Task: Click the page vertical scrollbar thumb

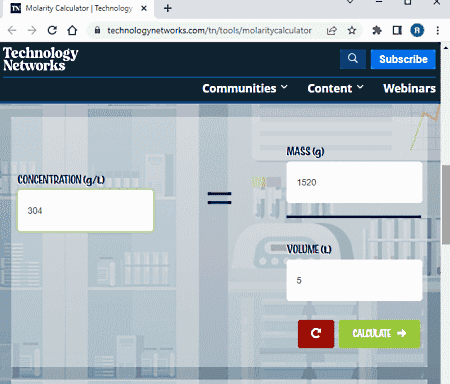Action: coord(446,205)
